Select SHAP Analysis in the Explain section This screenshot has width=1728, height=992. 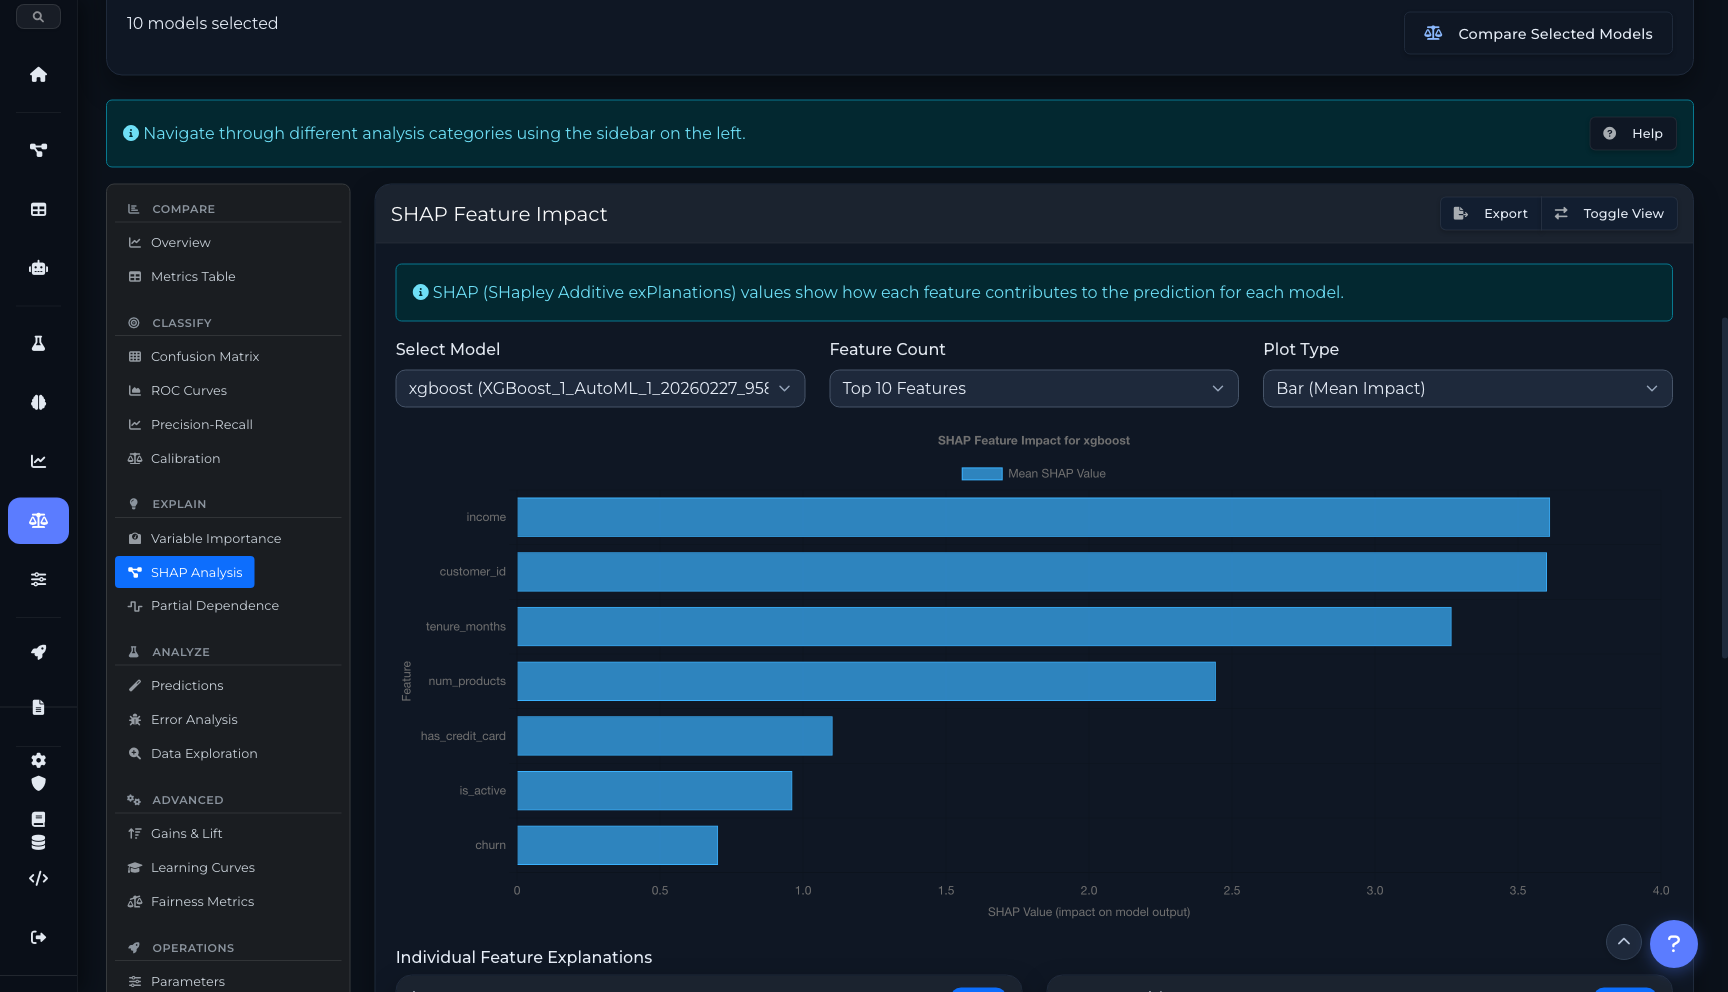click(x=184, y=572)
